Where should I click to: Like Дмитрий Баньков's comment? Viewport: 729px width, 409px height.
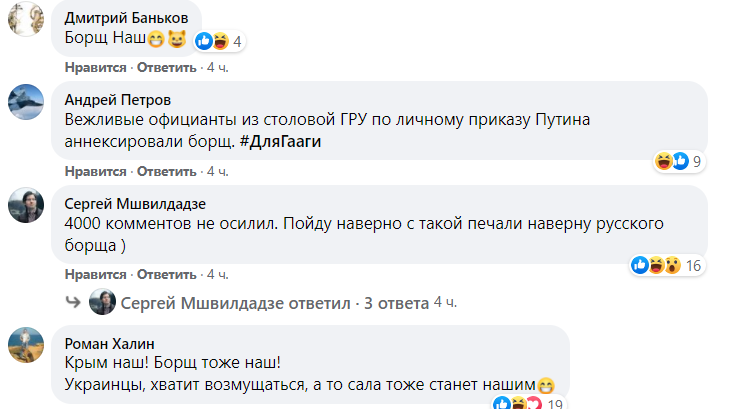95,67
